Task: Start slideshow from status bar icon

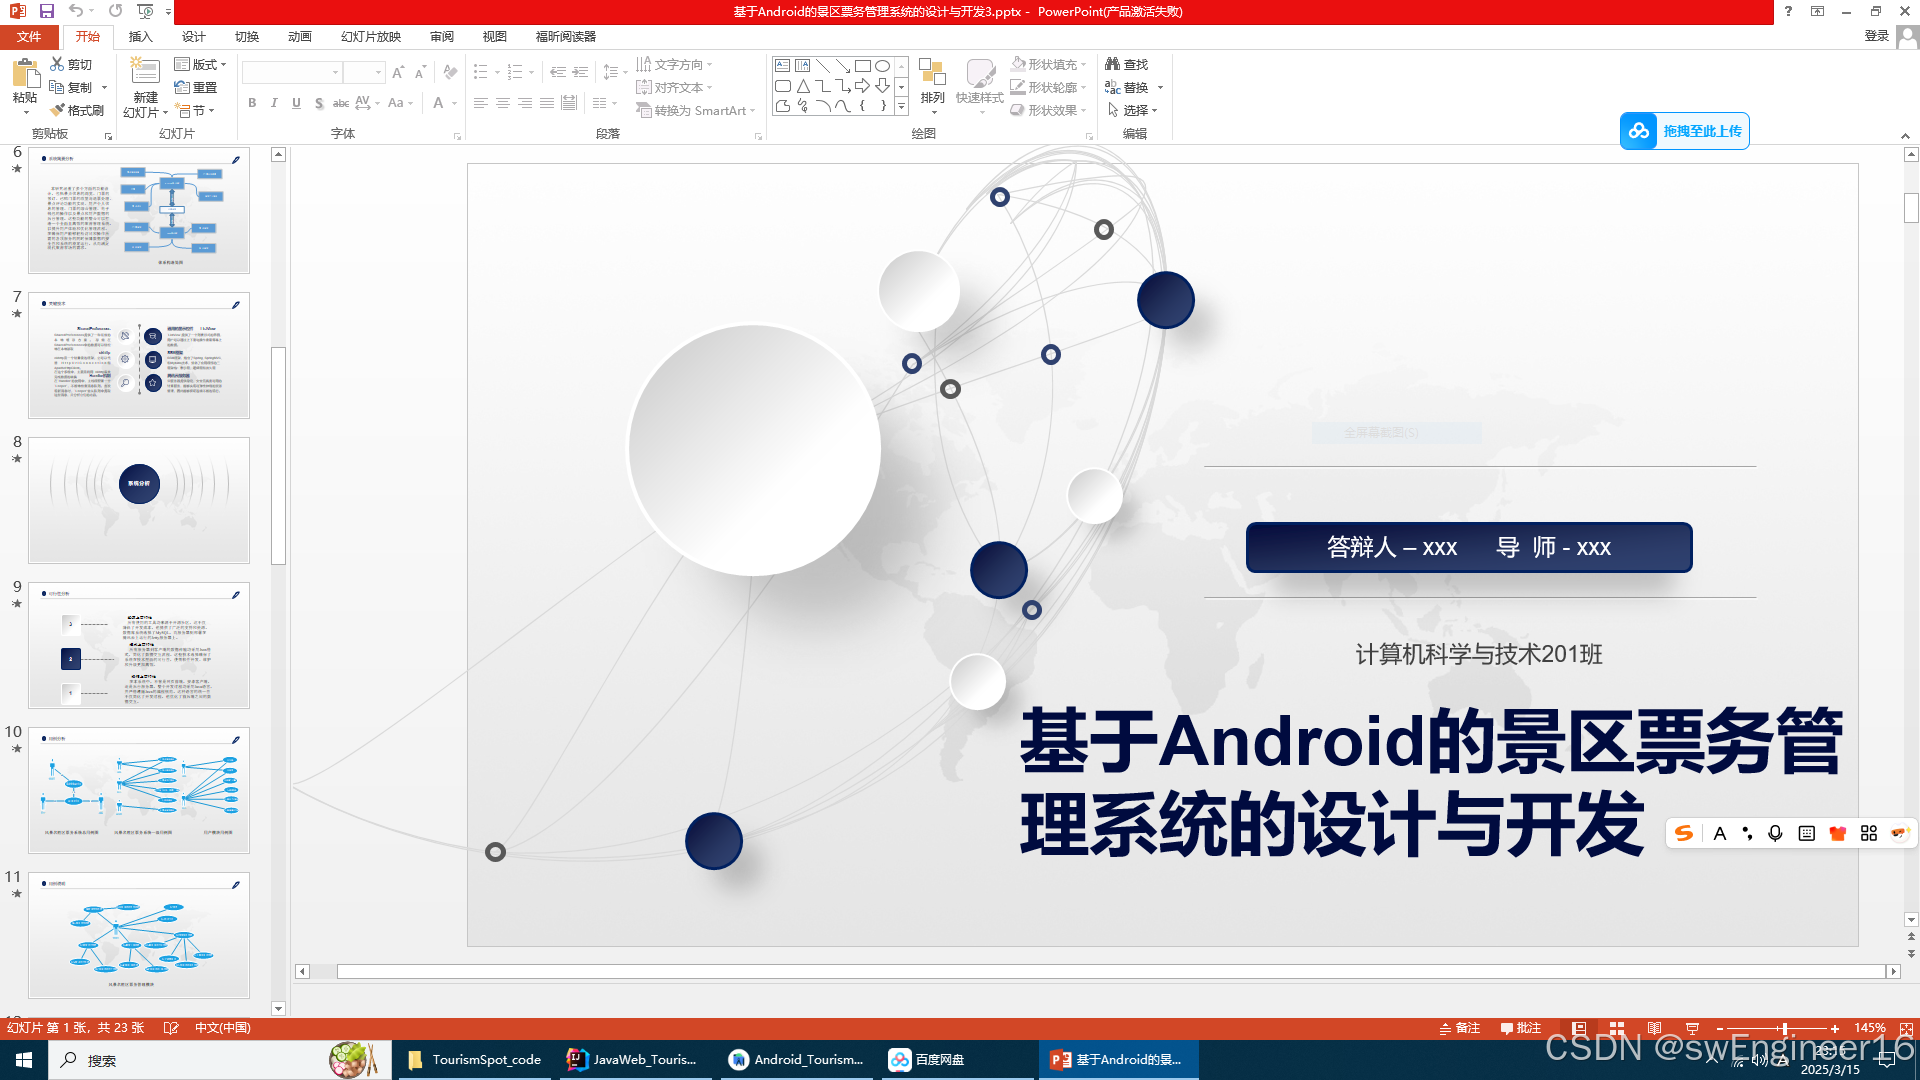Action: (1693, 1028)
